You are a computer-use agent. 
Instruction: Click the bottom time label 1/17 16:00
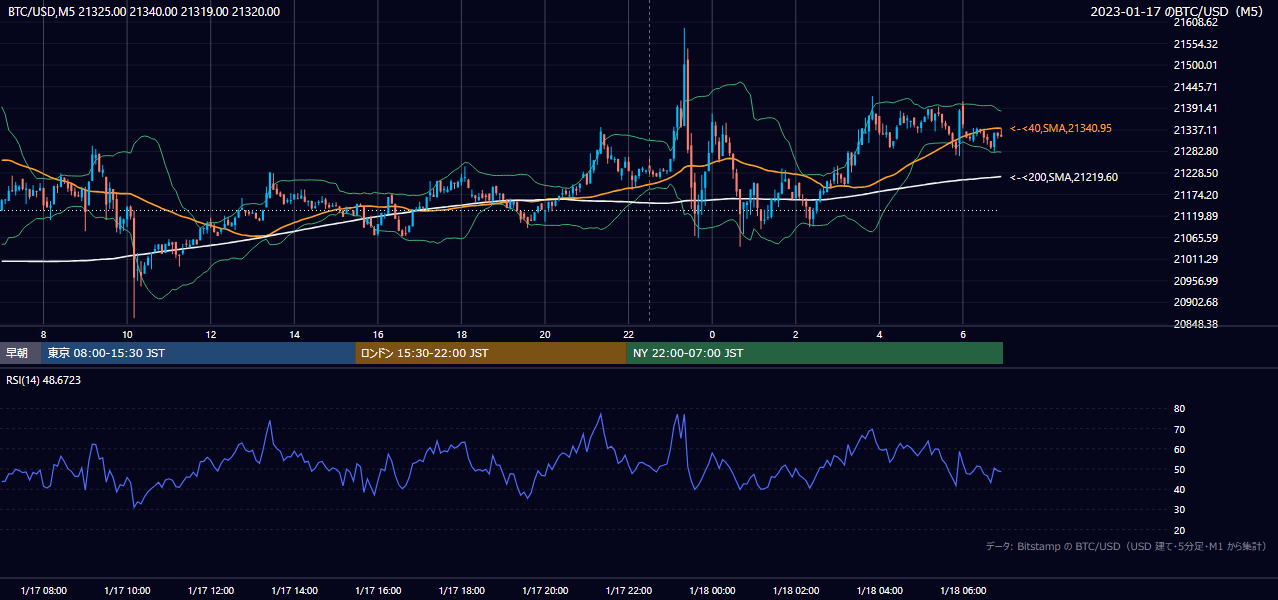click(377, 591)
